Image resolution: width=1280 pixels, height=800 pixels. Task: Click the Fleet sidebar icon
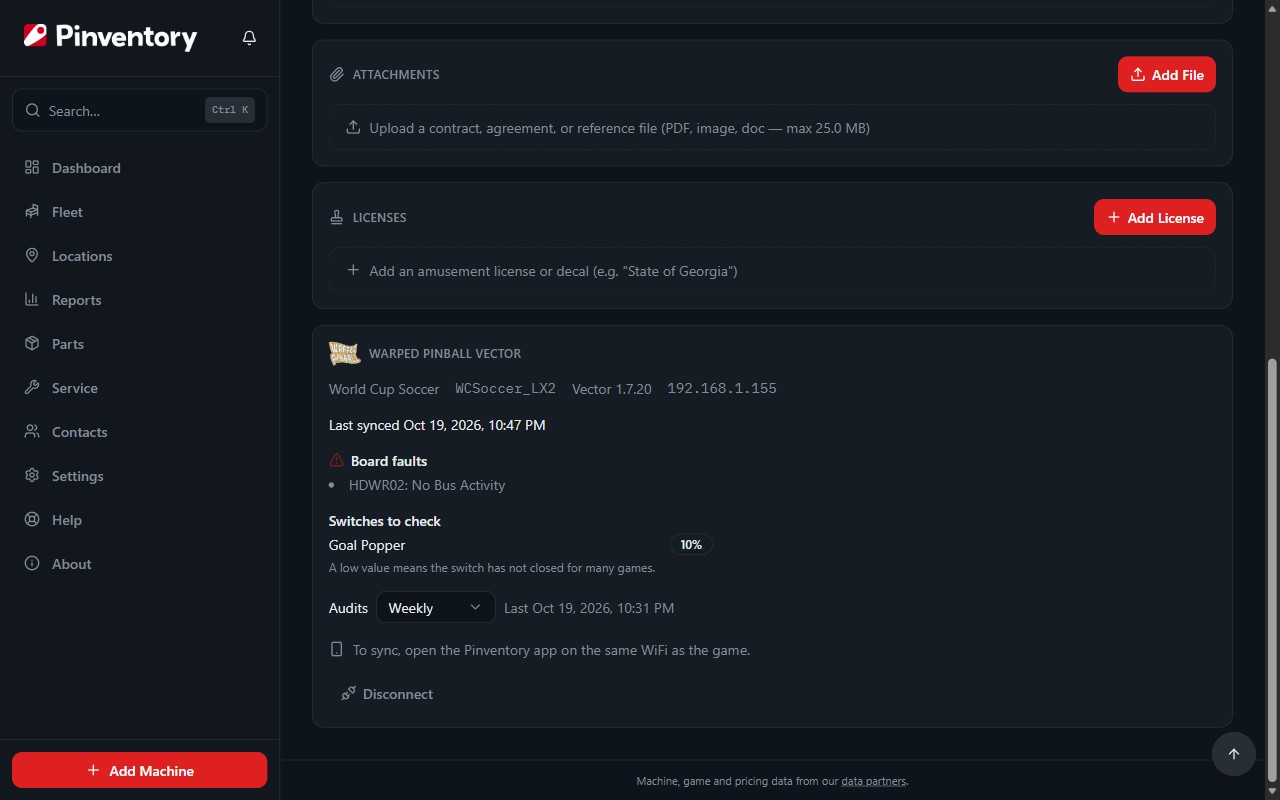[x=32, y=212]
